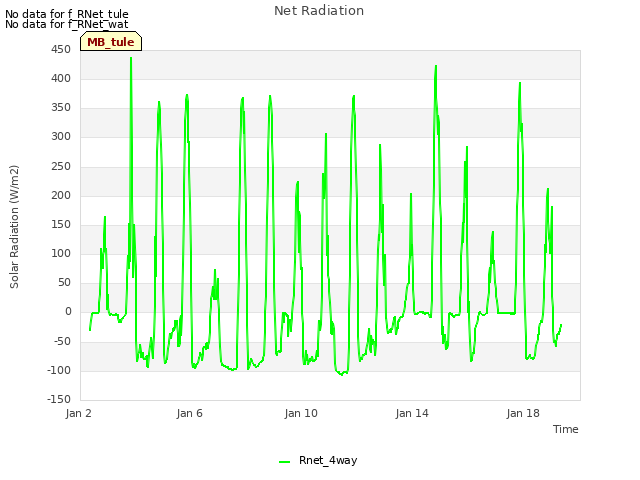This screenshot has width=640, height=480.
Task: Click the -100 y-axis tick label
Action: tap(59, 370)
